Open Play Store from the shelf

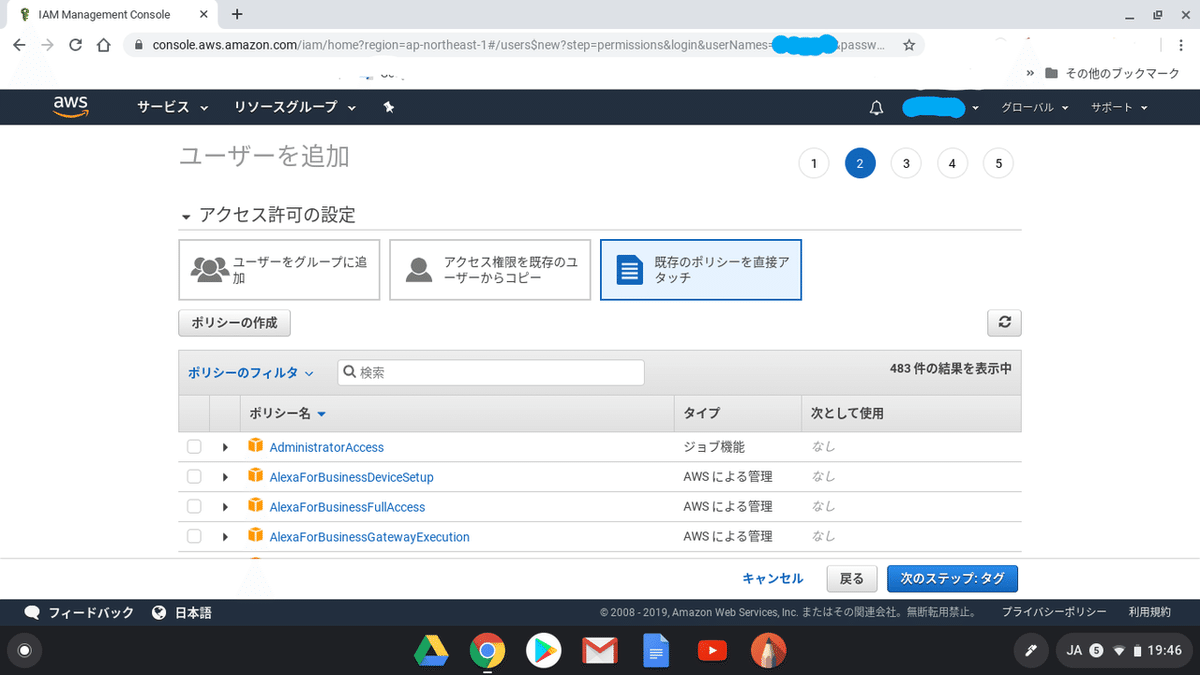(543, 652)
